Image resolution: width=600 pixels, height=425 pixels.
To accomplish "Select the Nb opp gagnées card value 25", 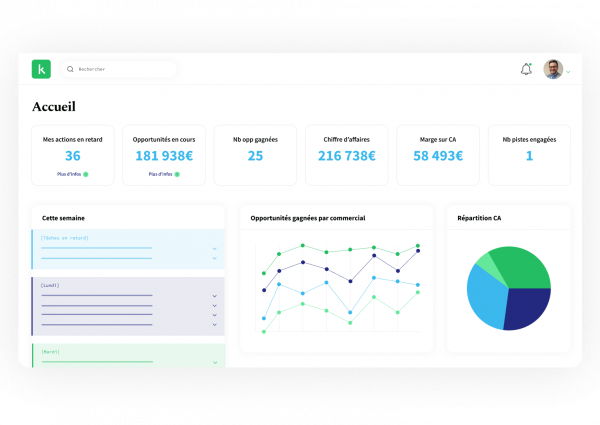I will point(255,156).
